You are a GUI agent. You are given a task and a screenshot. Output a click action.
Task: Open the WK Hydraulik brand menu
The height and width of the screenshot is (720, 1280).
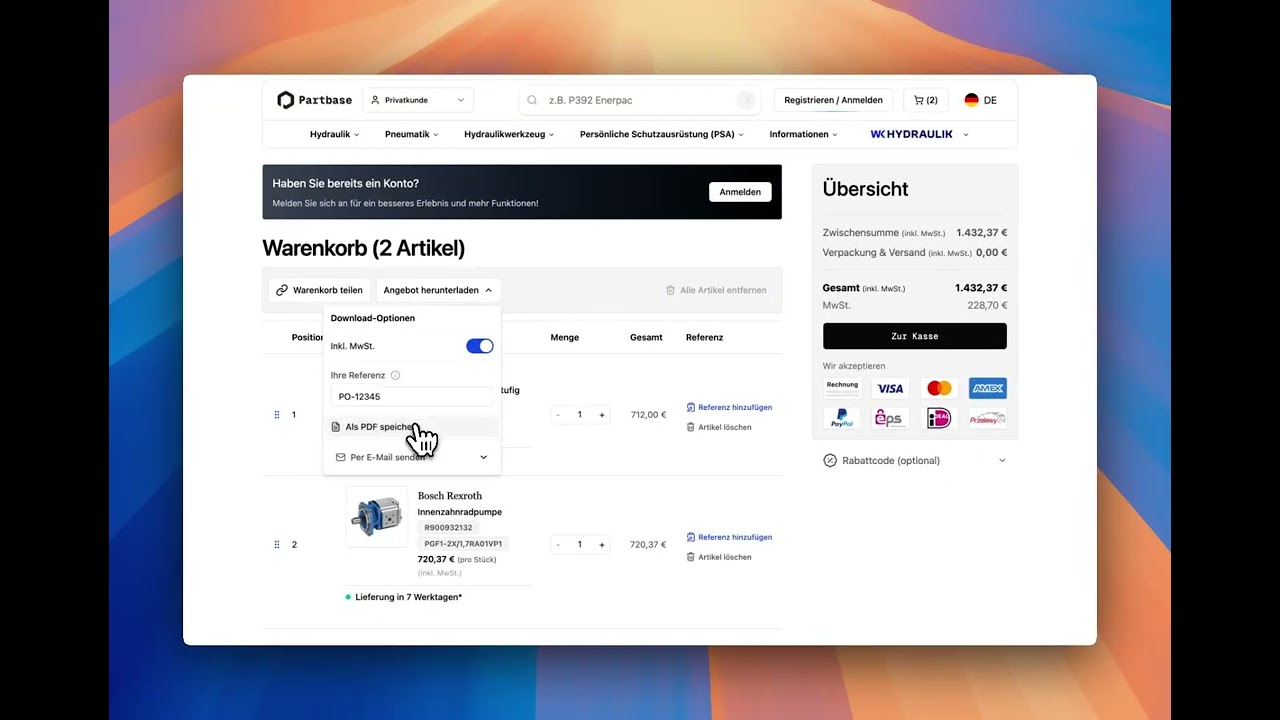919,134
